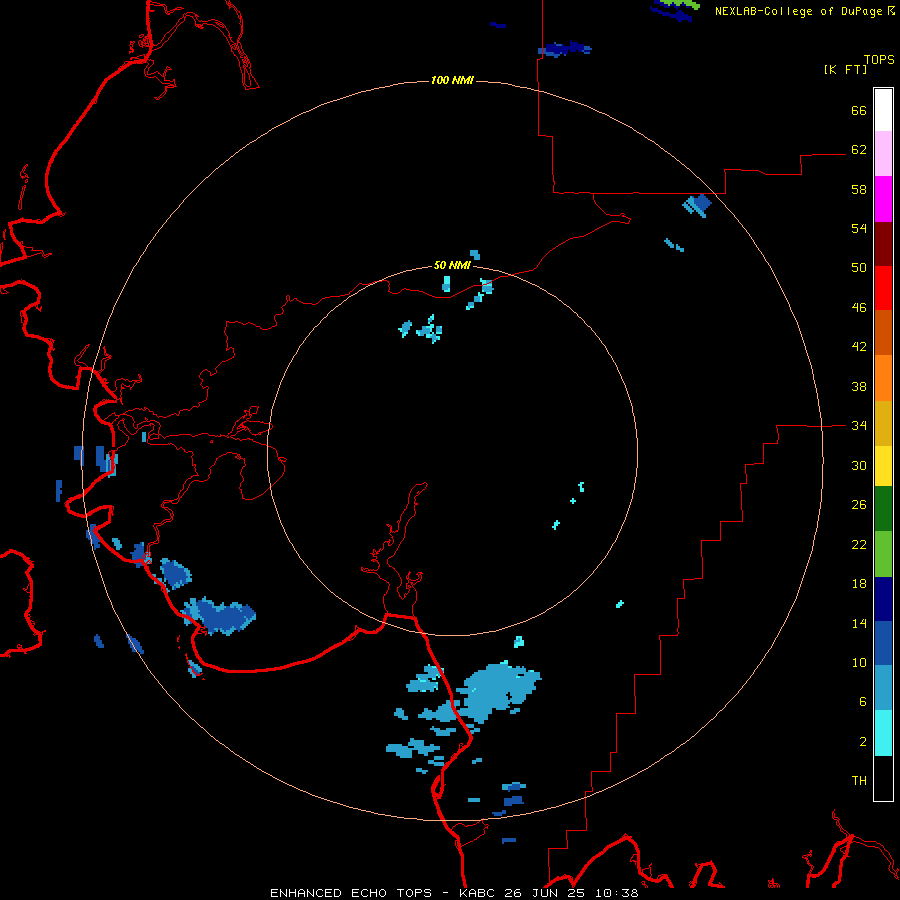This screenshot has width=900, height=900.
Task: Pick the medium blue legend swatch
Action: tap(883, 643)
